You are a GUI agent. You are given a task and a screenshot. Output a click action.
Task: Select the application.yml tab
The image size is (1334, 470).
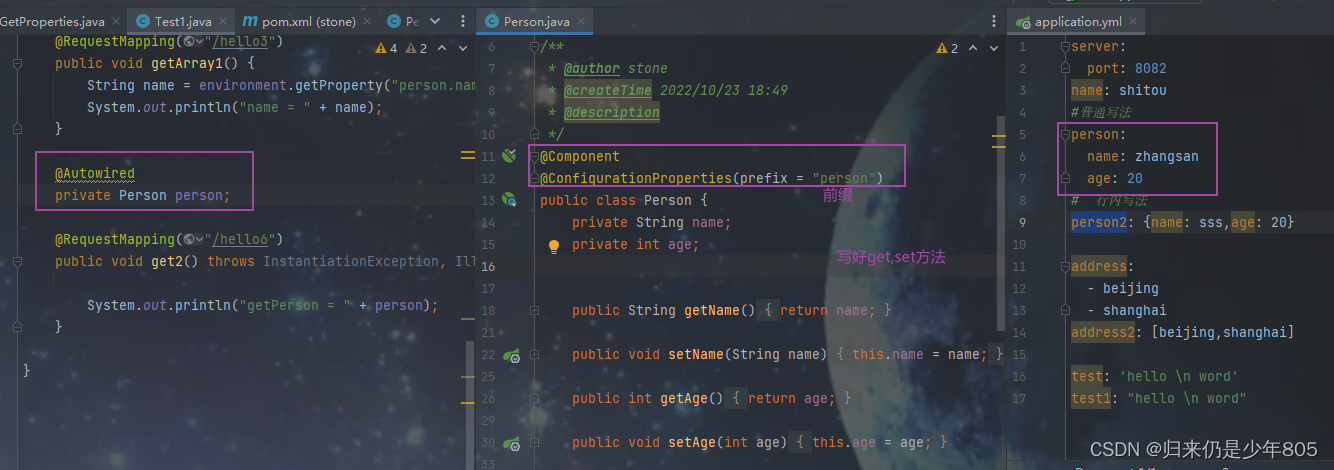coord(1078,21)
